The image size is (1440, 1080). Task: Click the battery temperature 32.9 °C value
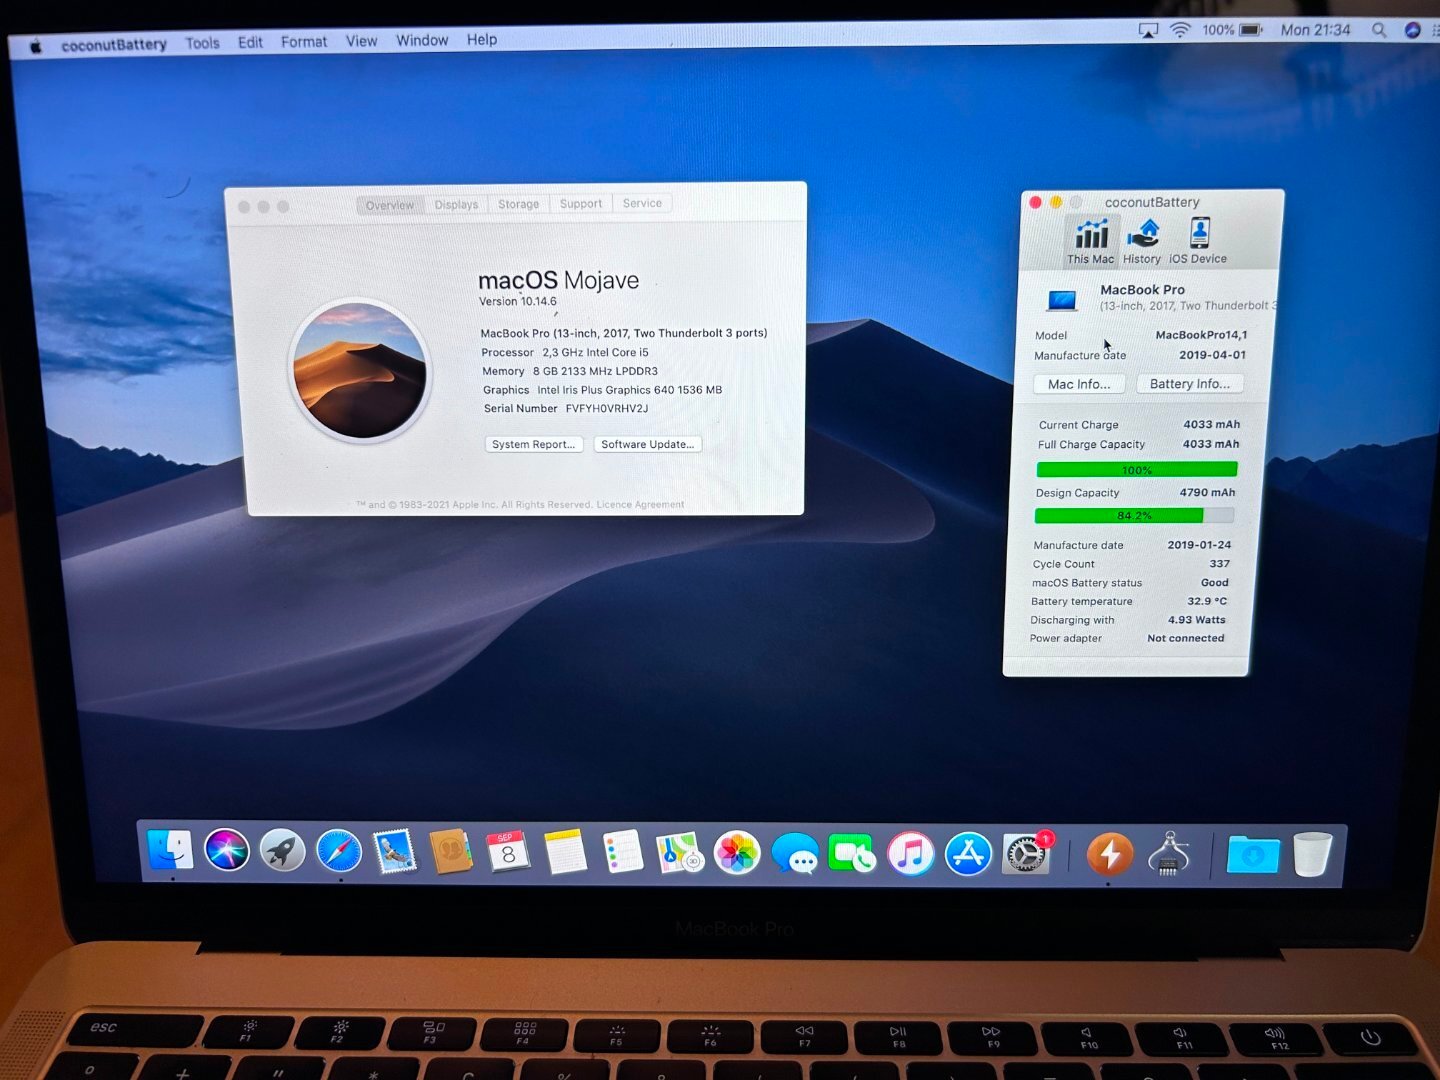pos(1207,601)
